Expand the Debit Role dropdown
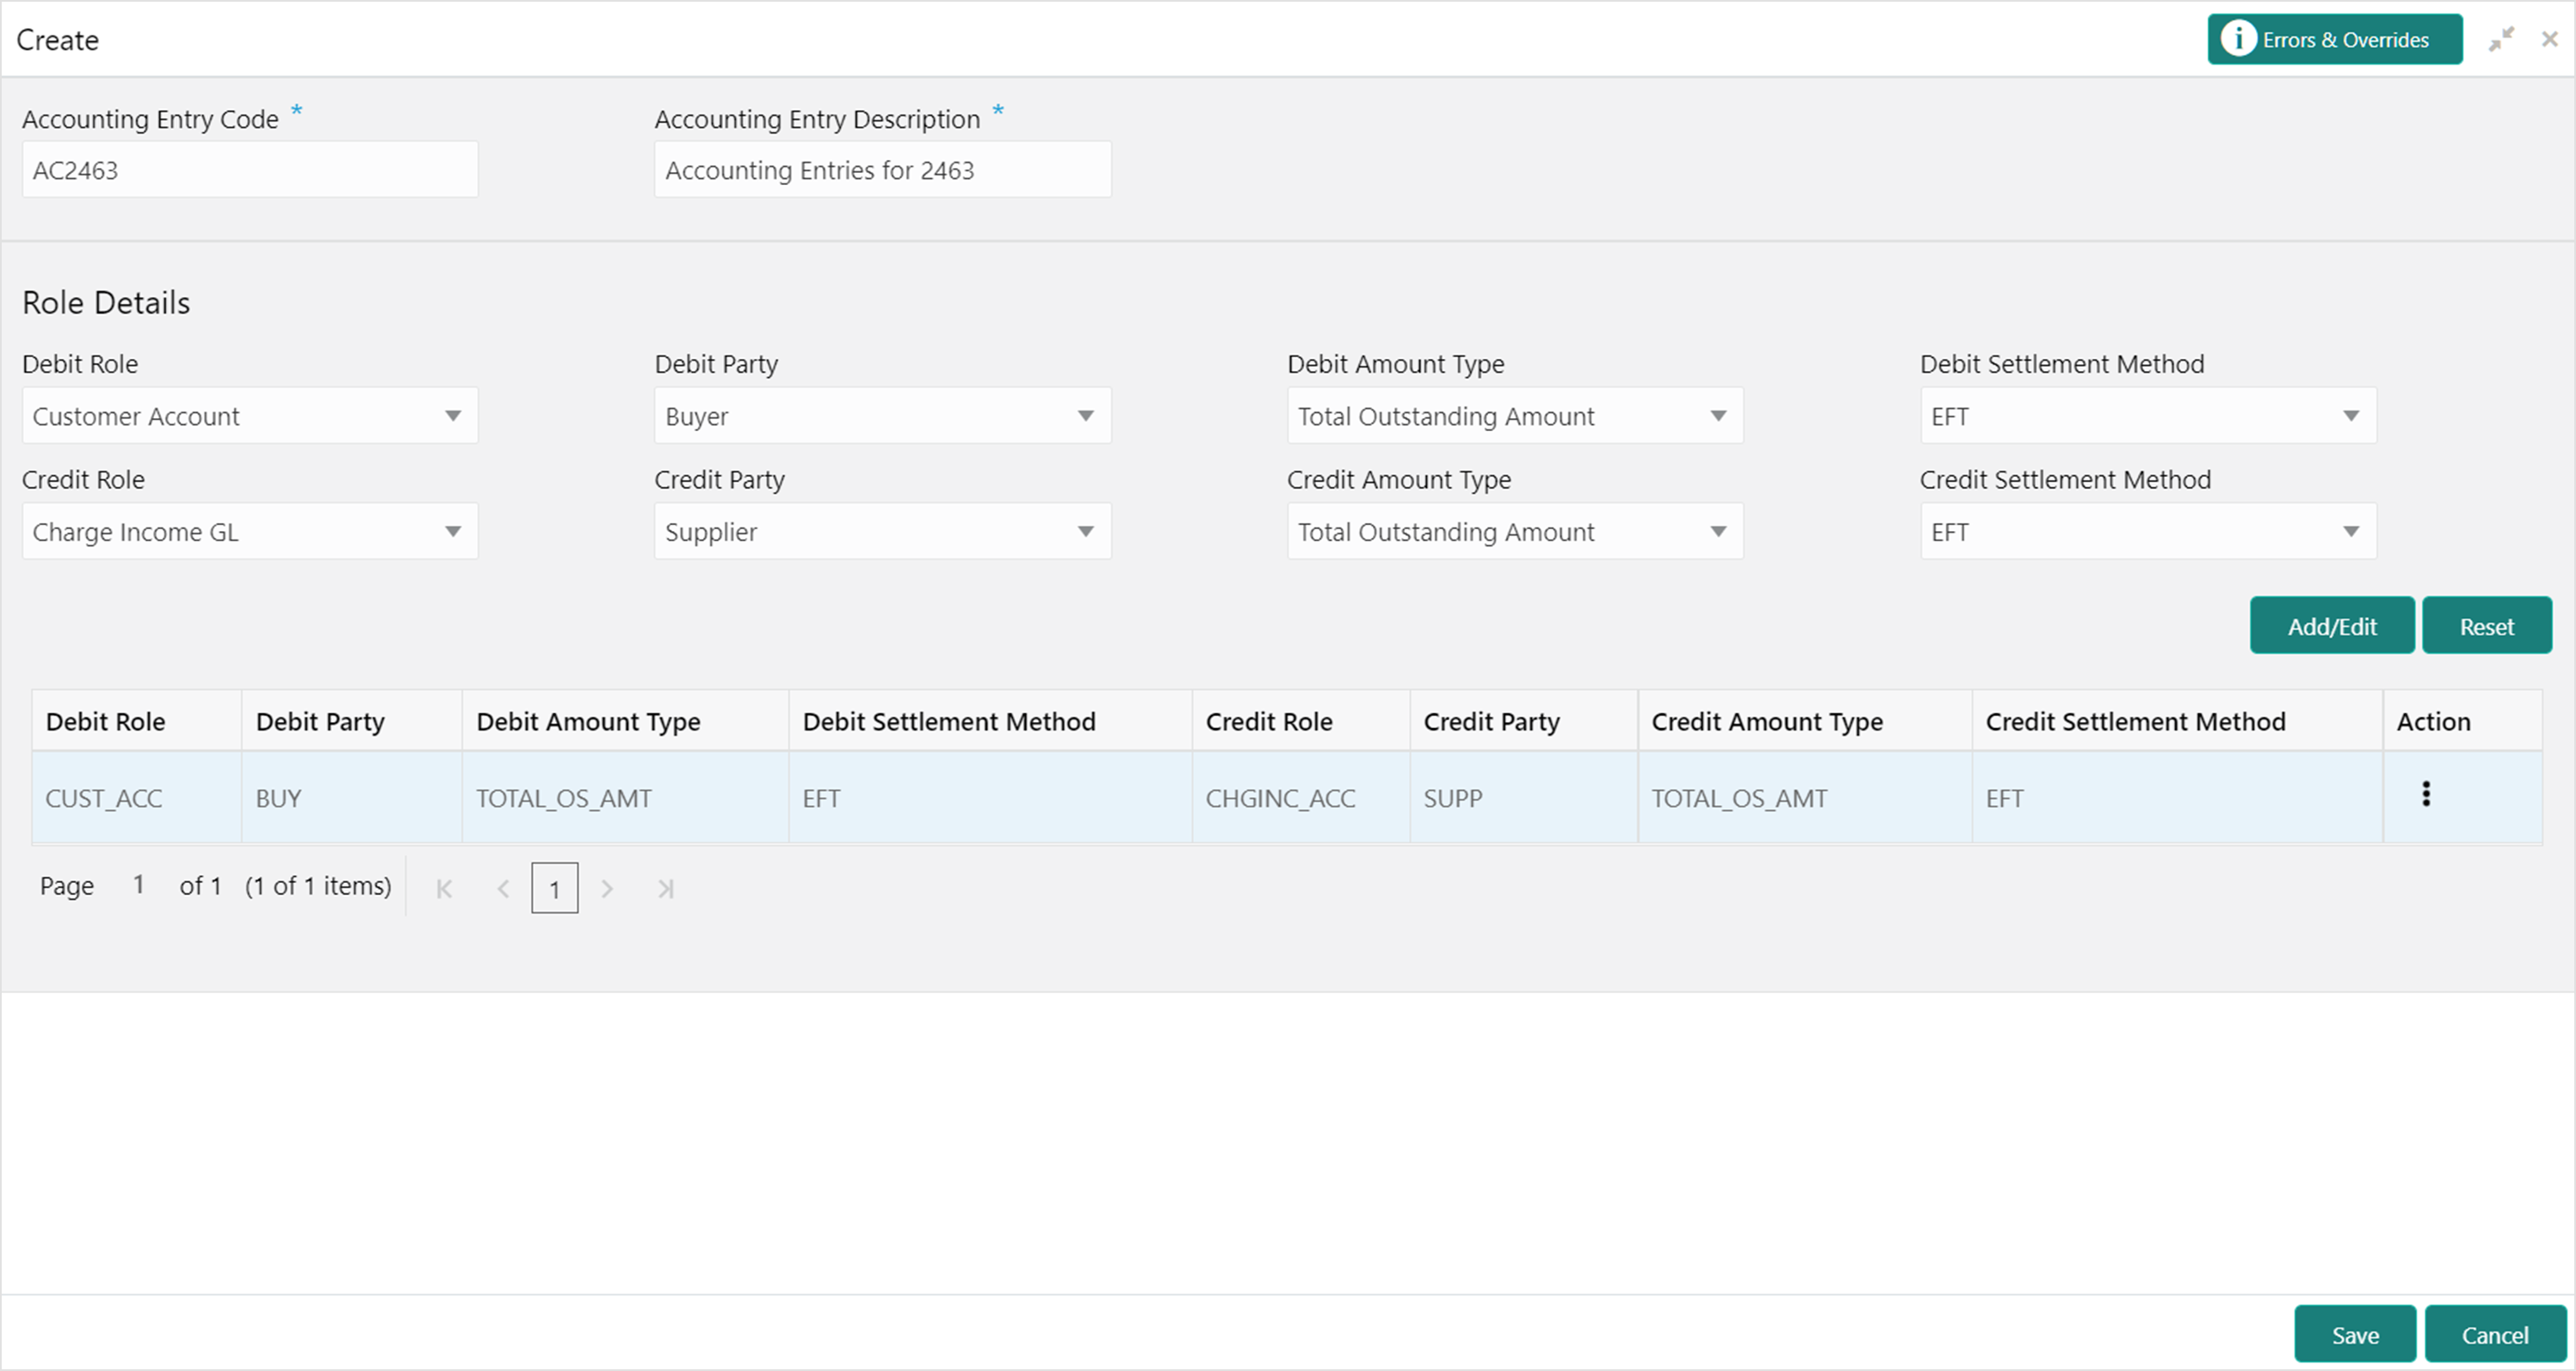 coord(250,416)
